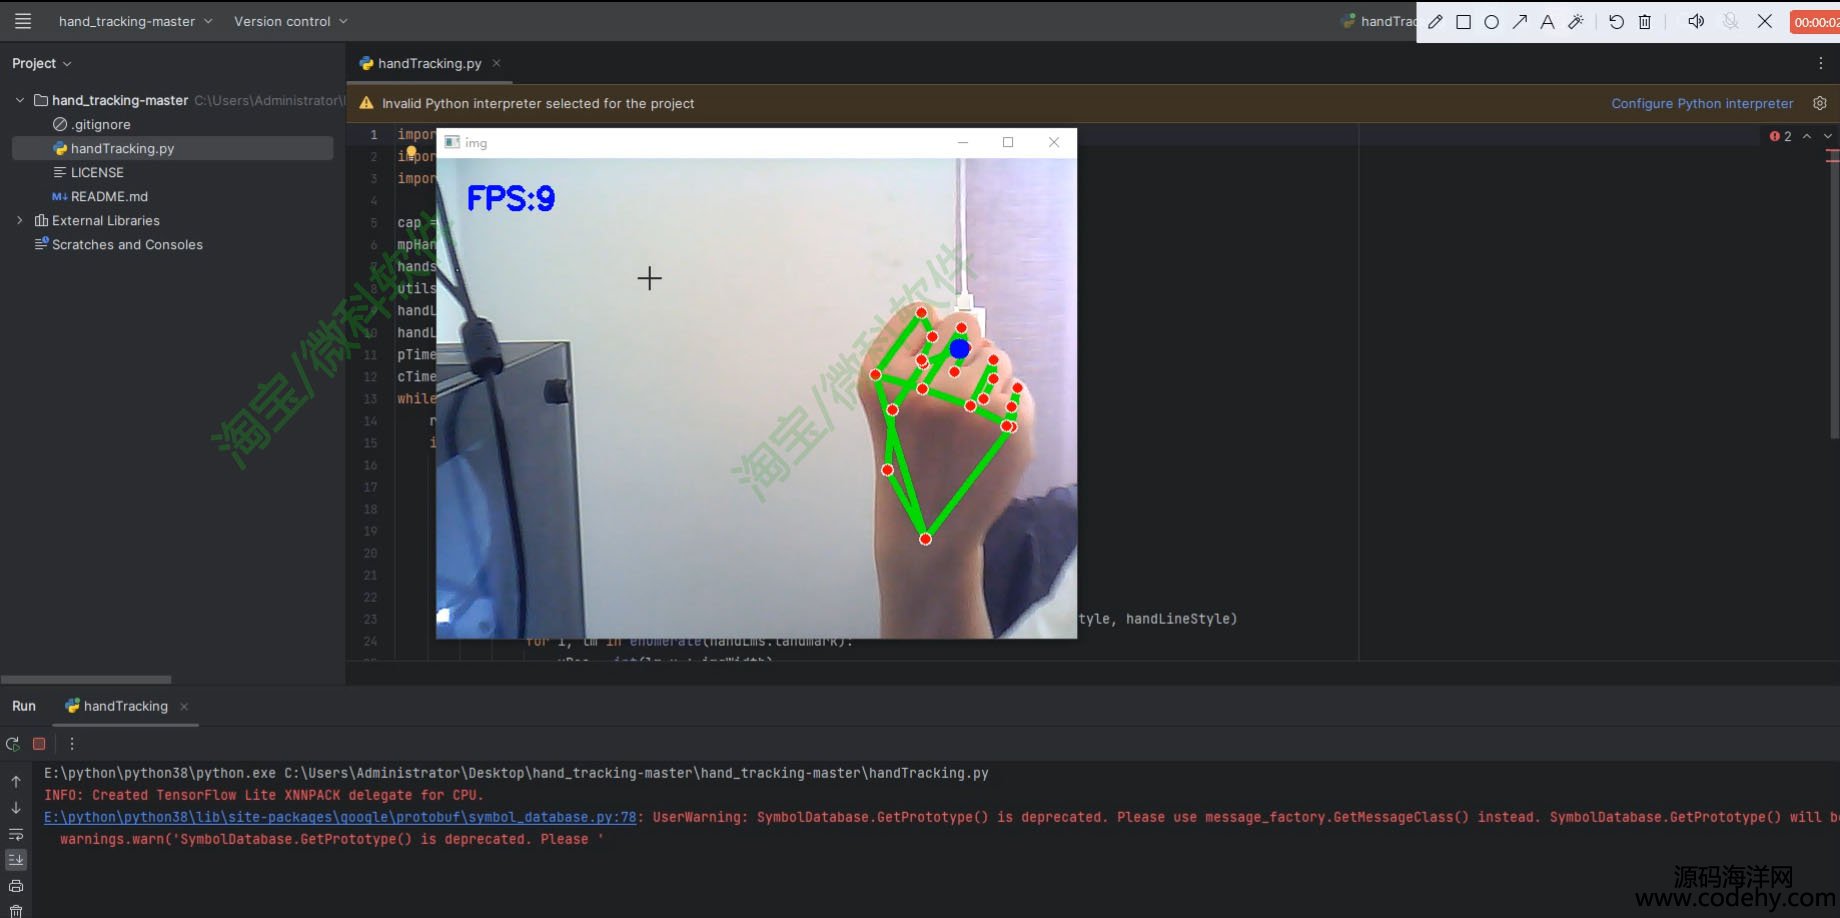
Task: Open interpreter warning settings gear
Action: click(x=1820, y=103)
